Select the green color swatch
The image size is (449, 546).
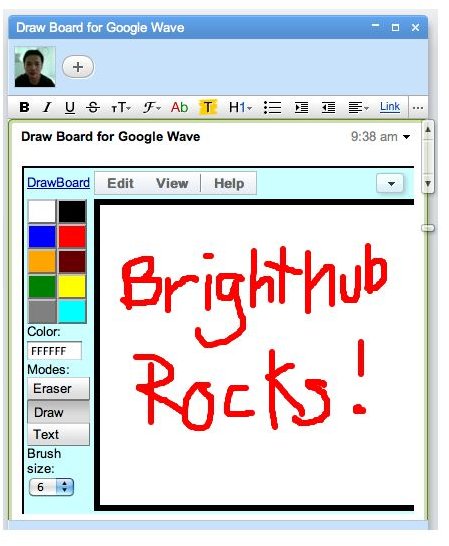[42, 287]
